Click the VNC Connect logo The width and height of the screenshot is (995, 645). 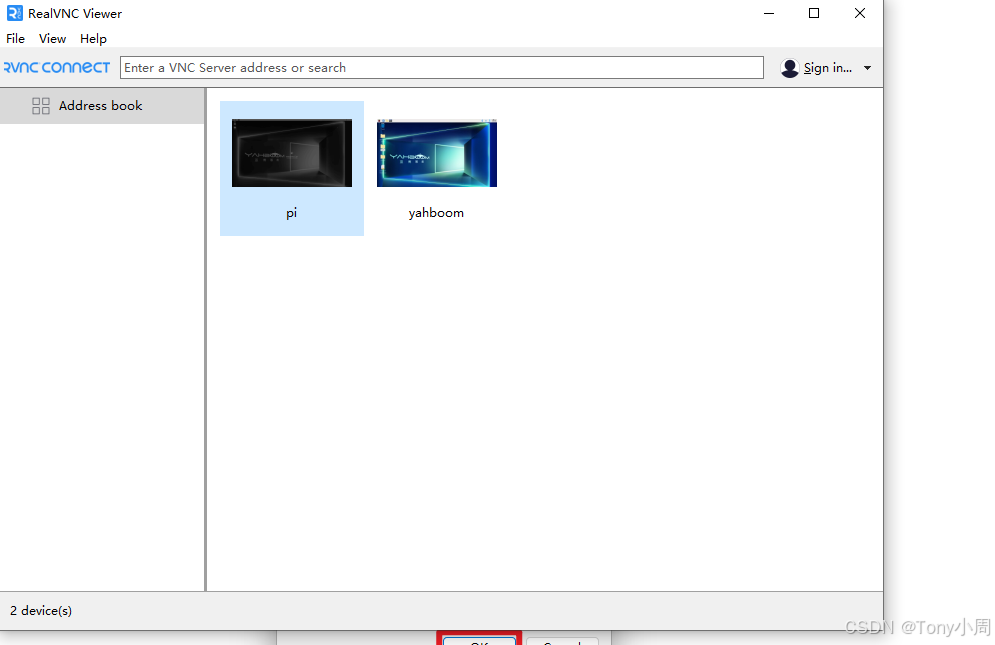pos(56,67)
